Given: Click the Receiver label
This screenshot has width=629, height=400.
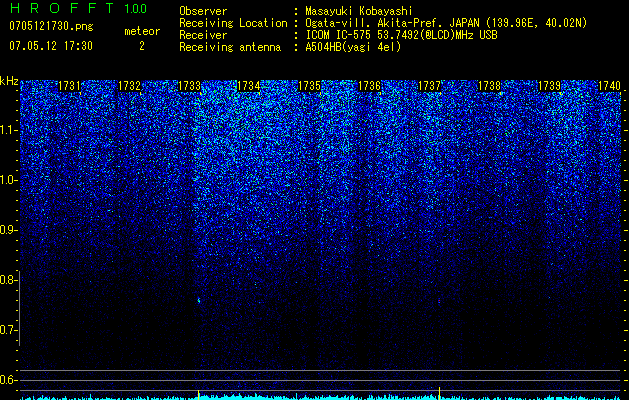Looking at the screenshot, I should [x=203, y=35].
